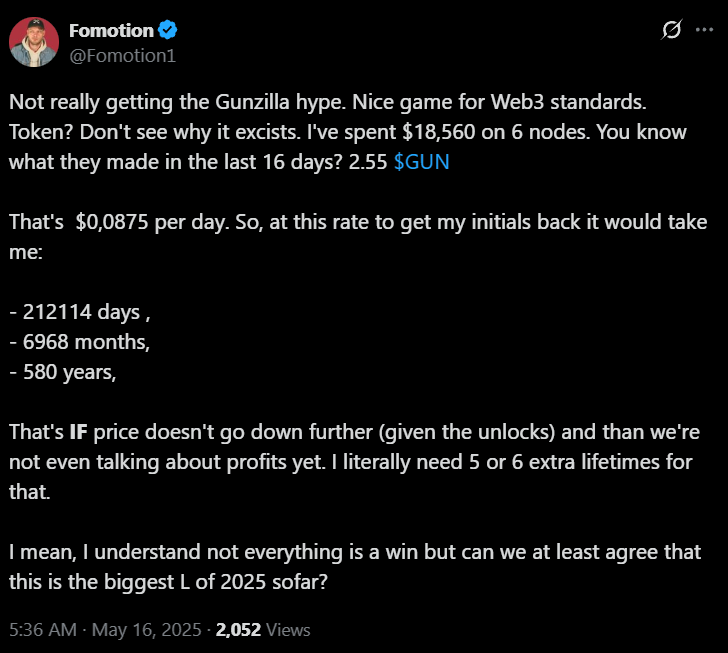Click the blue verified checkmark badge

click(x=167, y=30)
